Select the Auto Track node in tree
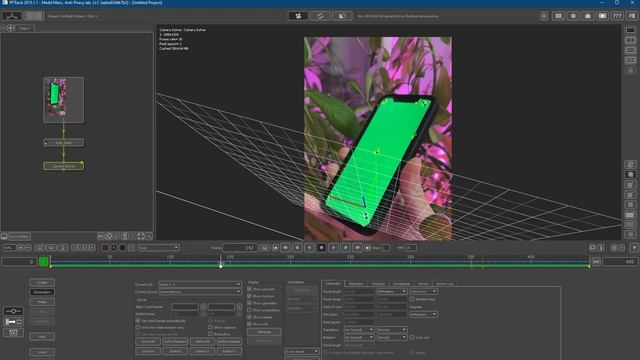 coord(64,142)
